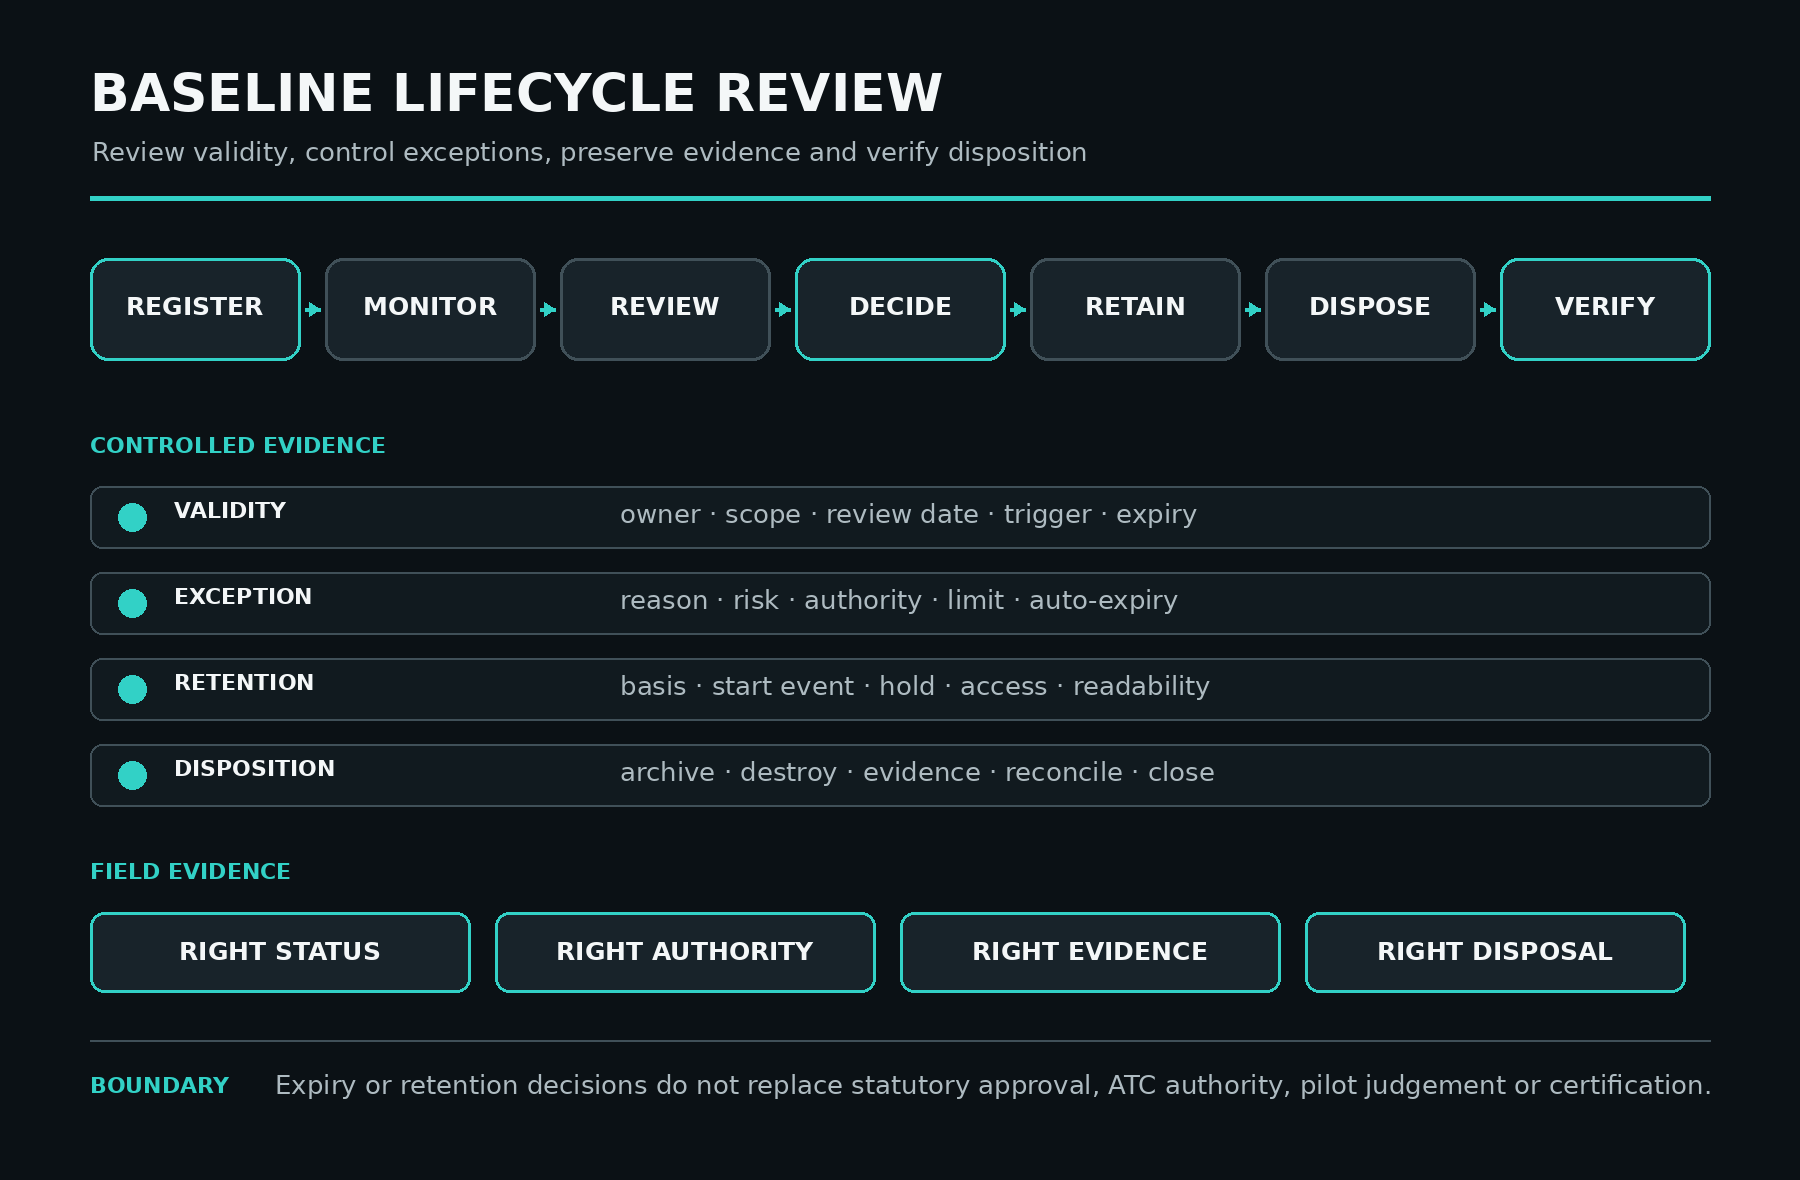Screen dimensions: 1800x1180
Task: Click the subtitle starting 'Review validity'
Action: pos(589,153)
